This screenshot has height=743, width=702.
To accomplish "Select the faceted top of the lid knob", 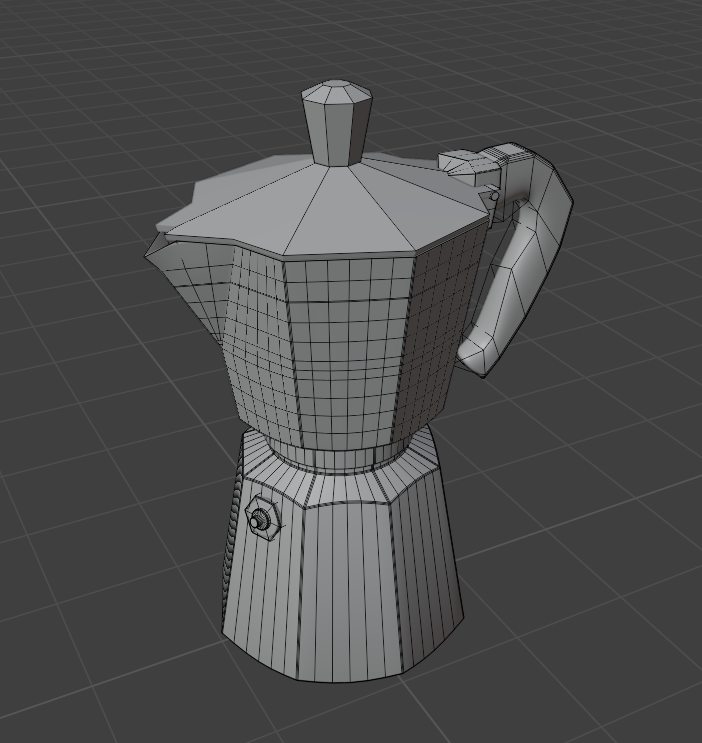I will click(337, 91).
